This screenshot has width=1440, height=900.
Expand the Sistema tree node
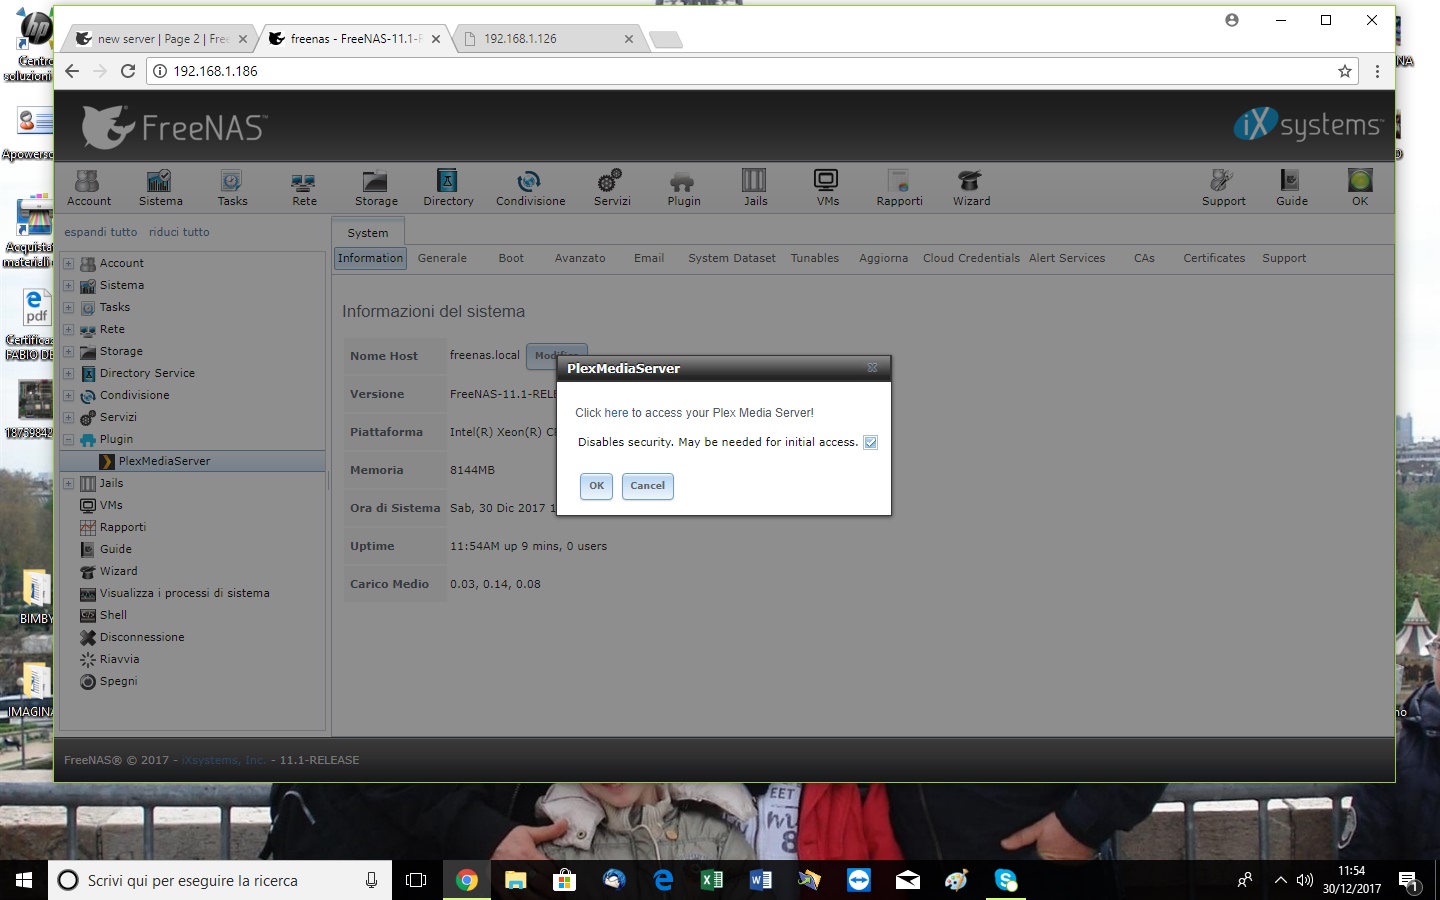click(68, 286)
